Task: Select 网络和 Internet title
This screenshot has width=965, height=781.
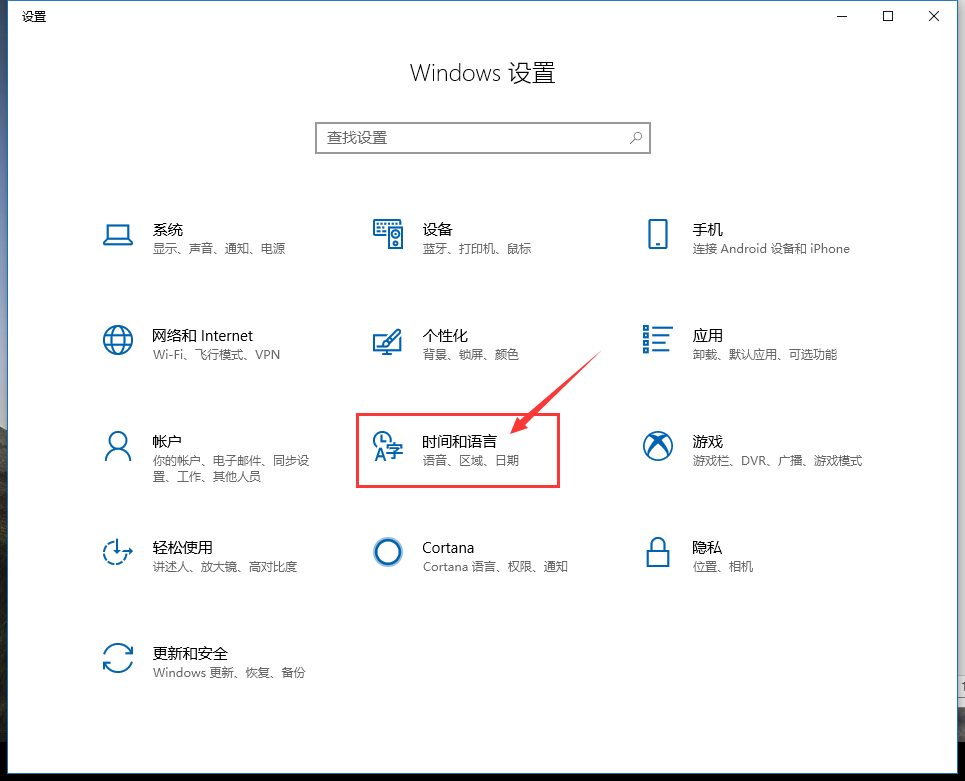Action: pos(202,335)
